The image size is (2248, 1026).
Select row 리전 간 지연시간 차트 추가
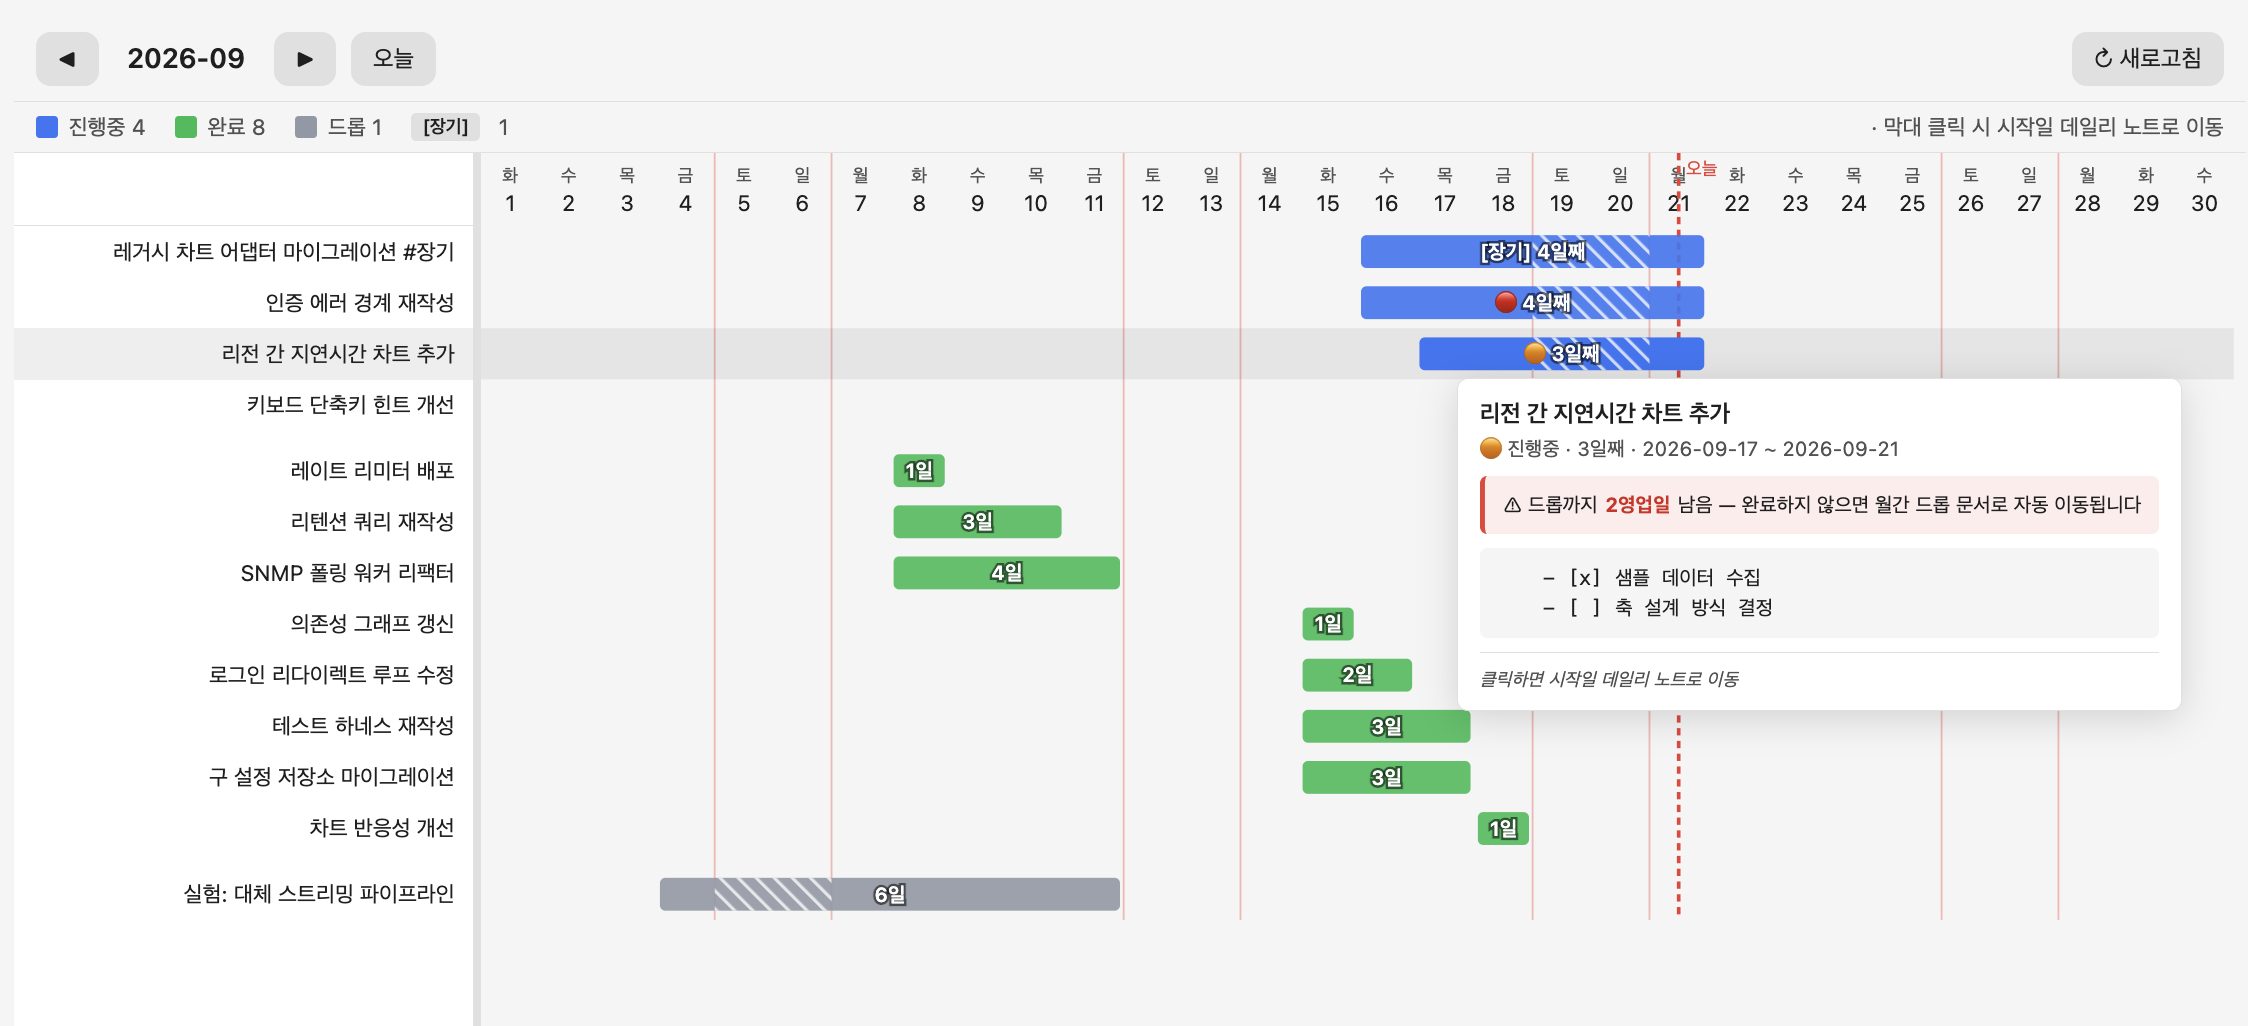click(338, 354)
